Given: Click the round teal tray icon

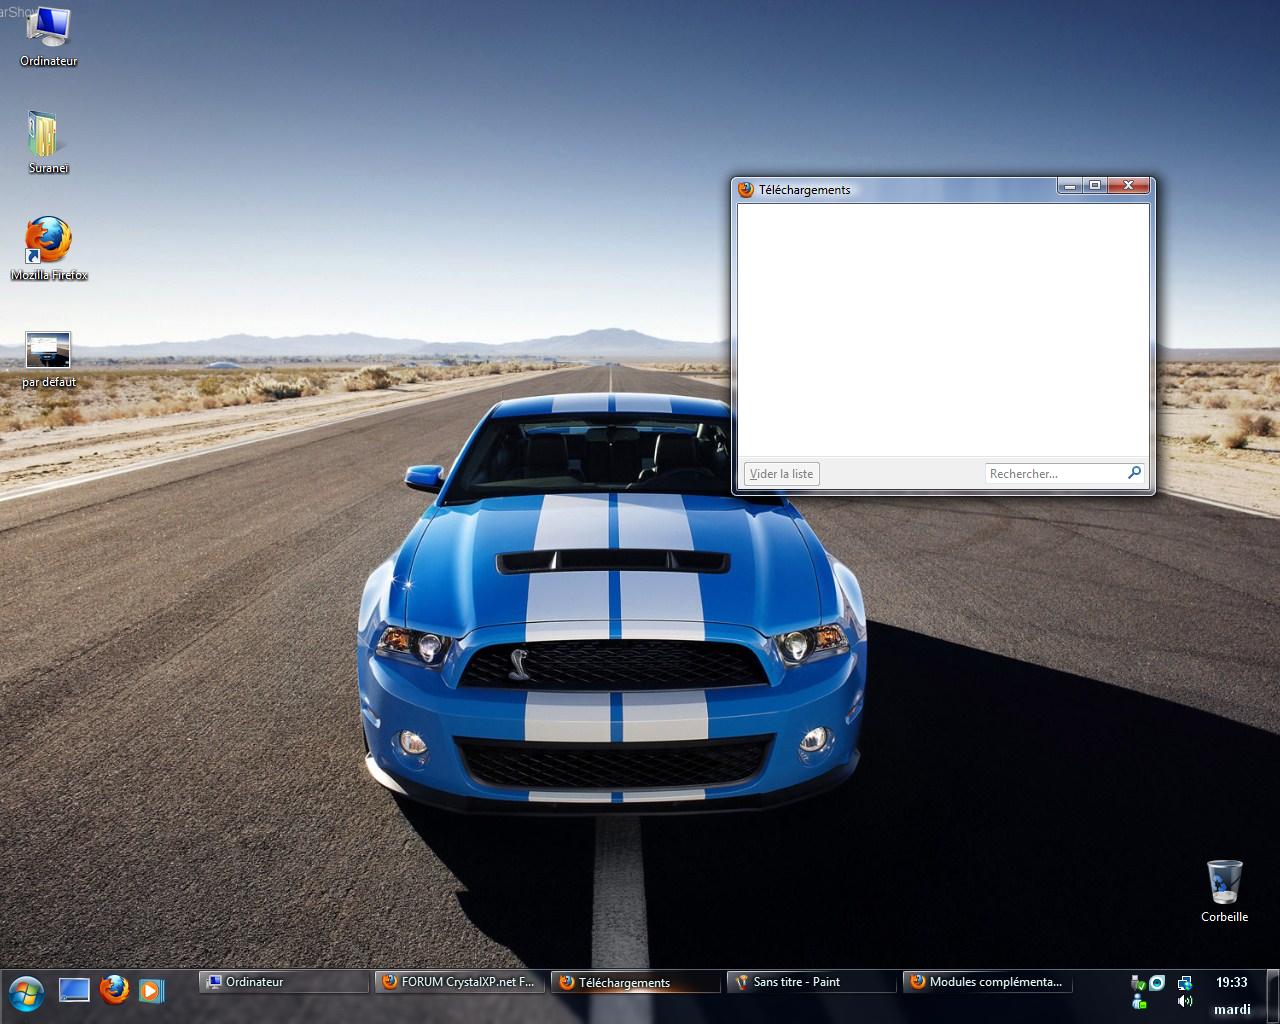Looking at the screenshot, I should (x=1157, y=983).
